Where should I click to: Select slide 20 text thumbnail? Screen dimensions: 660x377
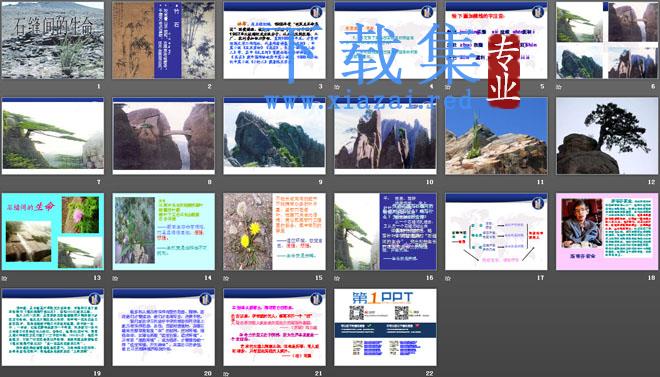click(164, 327)
